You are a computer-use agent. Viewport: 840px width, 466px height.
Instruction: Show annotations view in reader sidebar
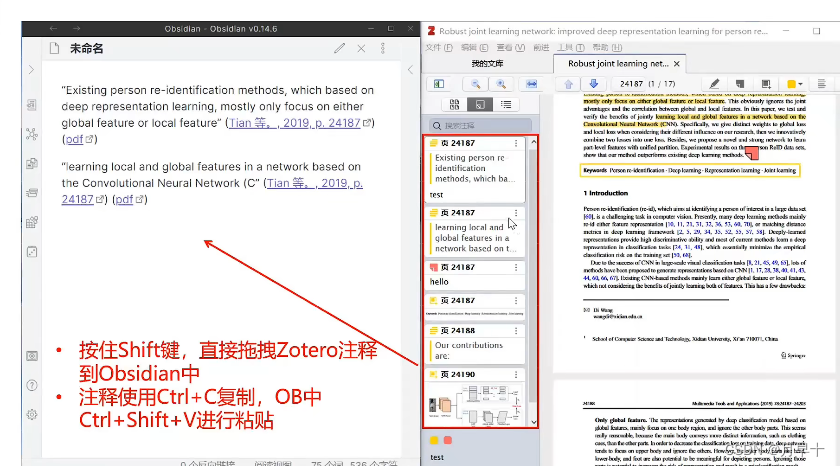coord(480,104)
